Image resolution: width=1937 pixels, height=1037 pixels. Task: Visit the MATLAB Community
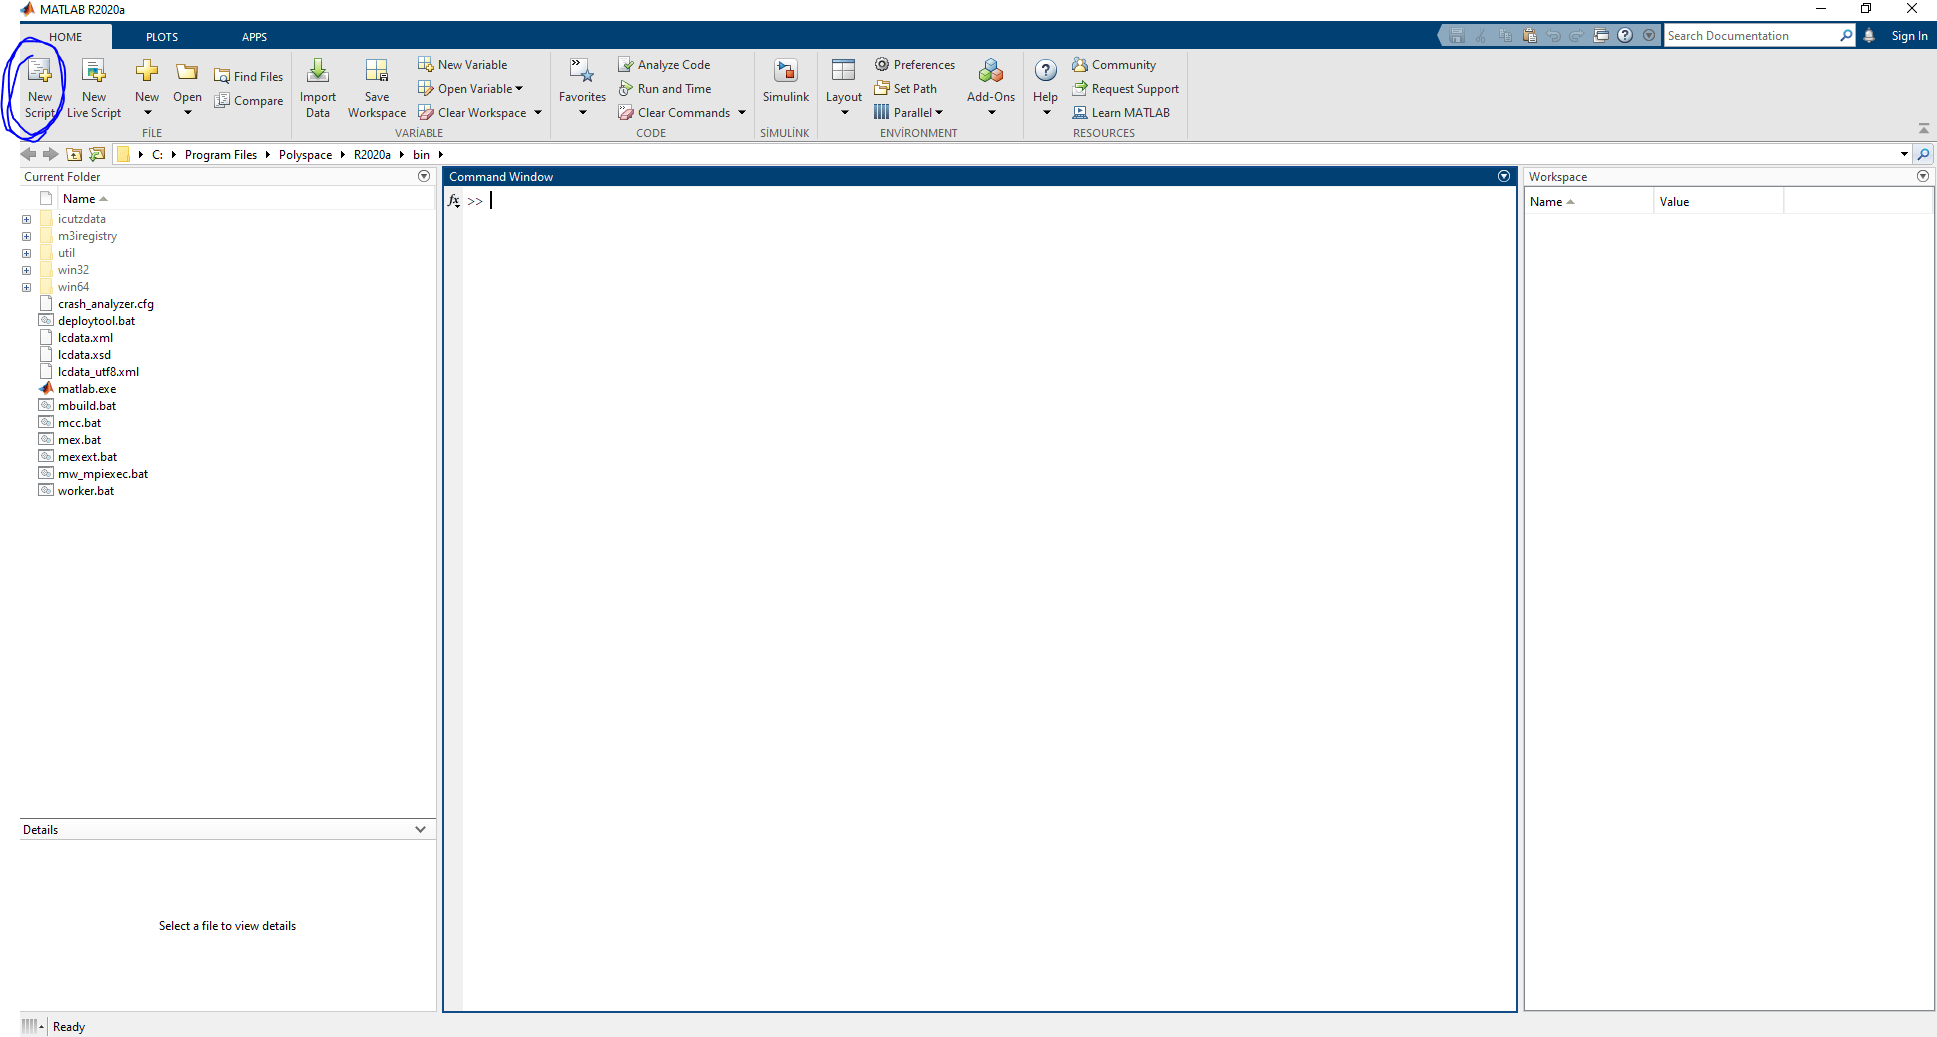[1114, 64]
